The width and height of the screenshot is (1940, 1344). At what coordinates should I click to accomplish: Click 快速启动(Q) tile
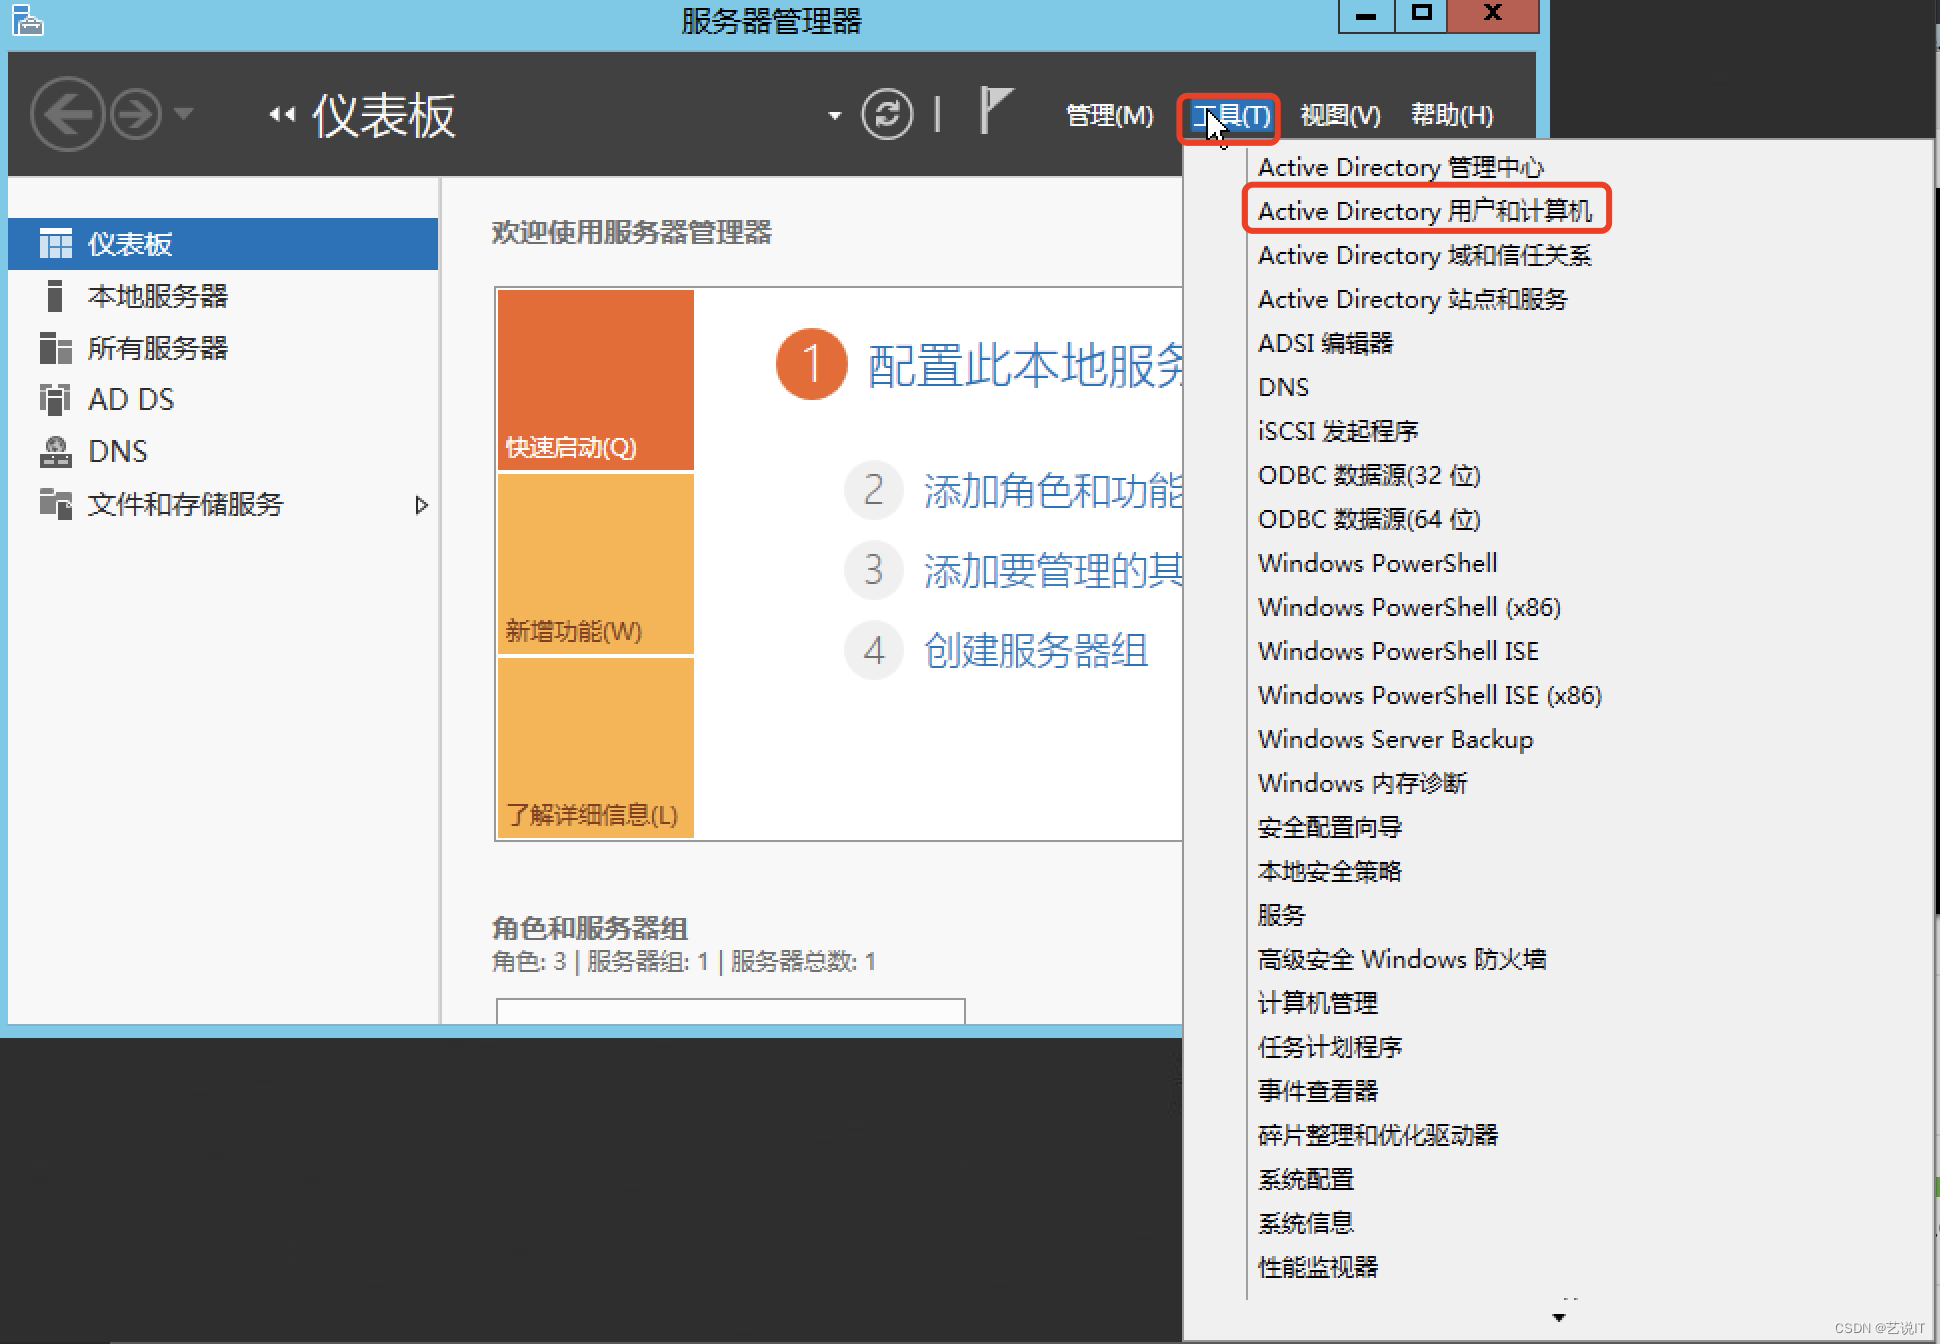tap(596, 380)
